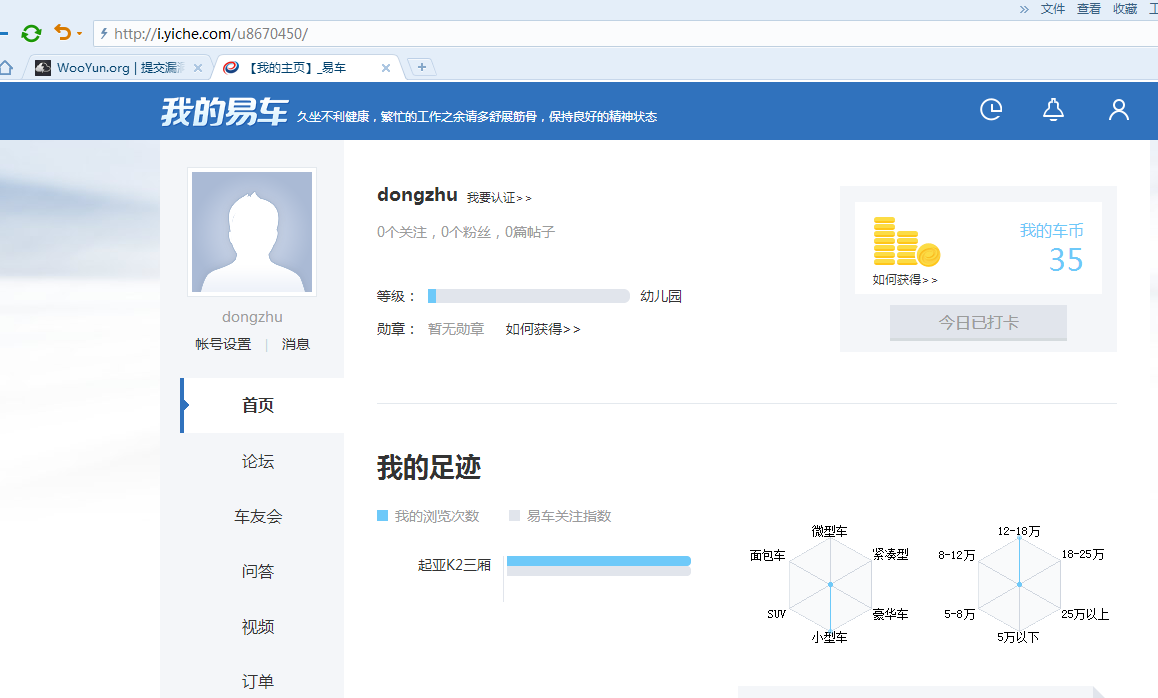Select 问答 in the sidebar
This screenshot has width=1158, height=698.
[x=258, y=572]
